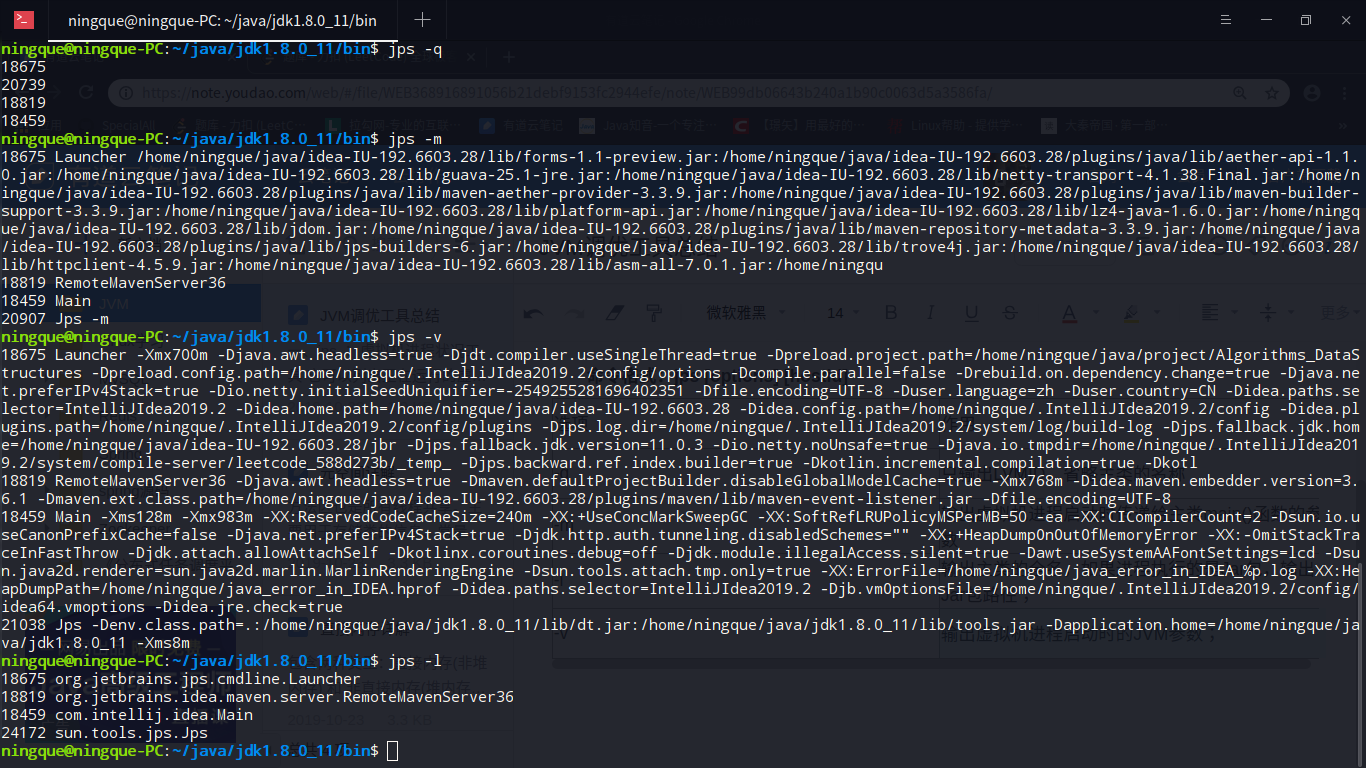The width and height of the screenshot is (1366, 768).
Task: Click '-XX:ReservedCodeCacheSize=240m' text
Action: [x=396, y=517]
